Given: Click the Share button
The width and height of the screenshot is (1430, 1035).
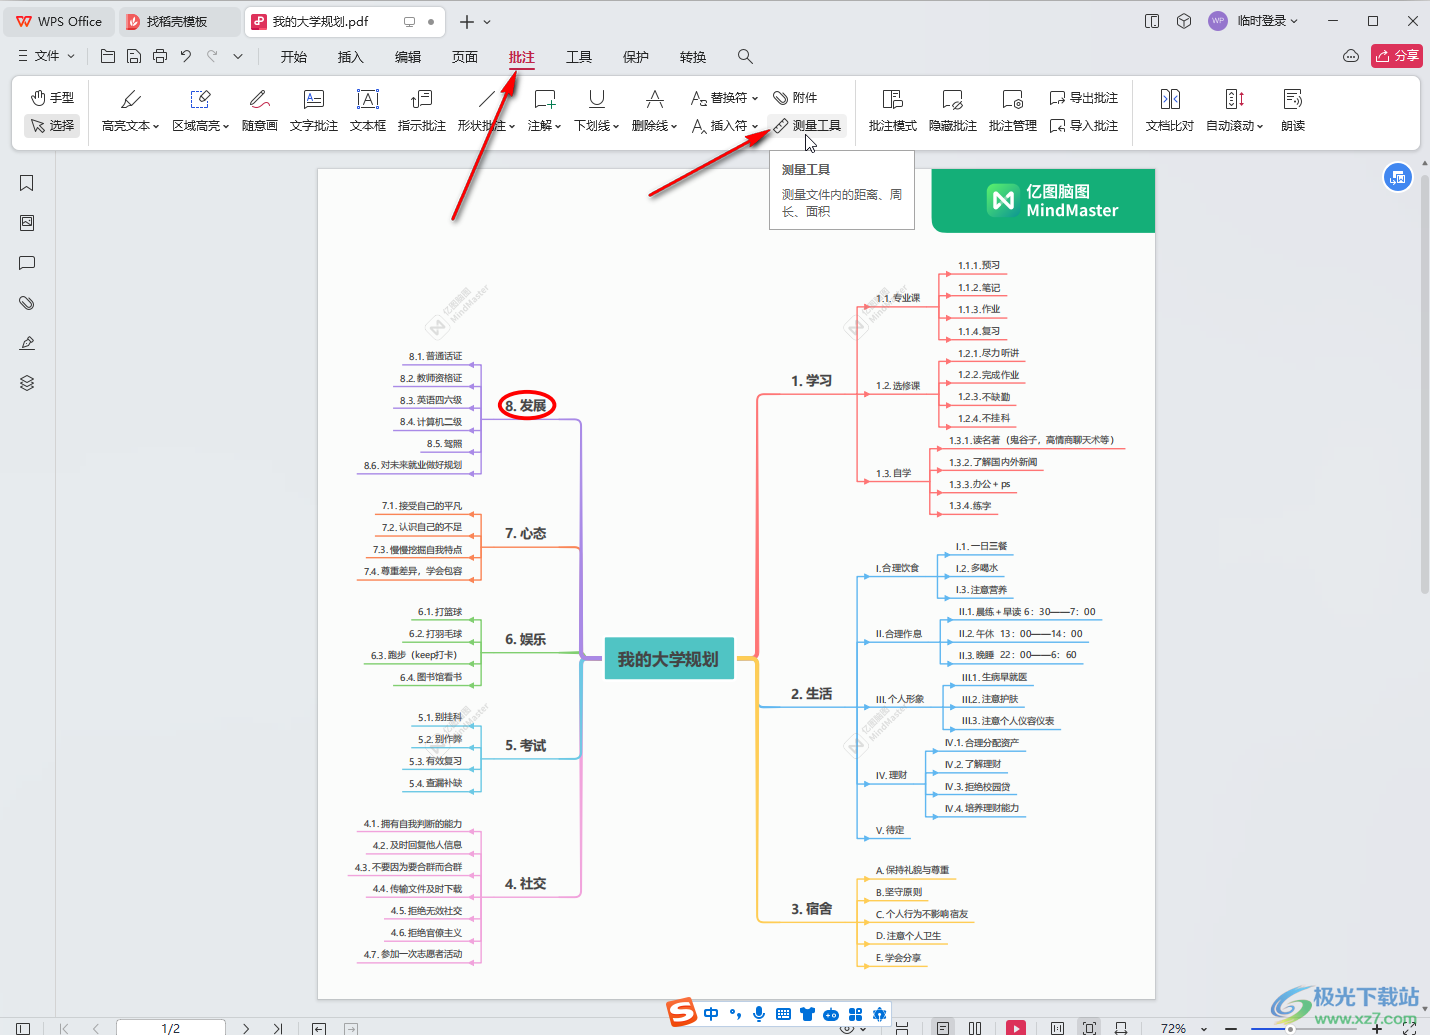Looking at the screenshot, I should point(1397,56).
